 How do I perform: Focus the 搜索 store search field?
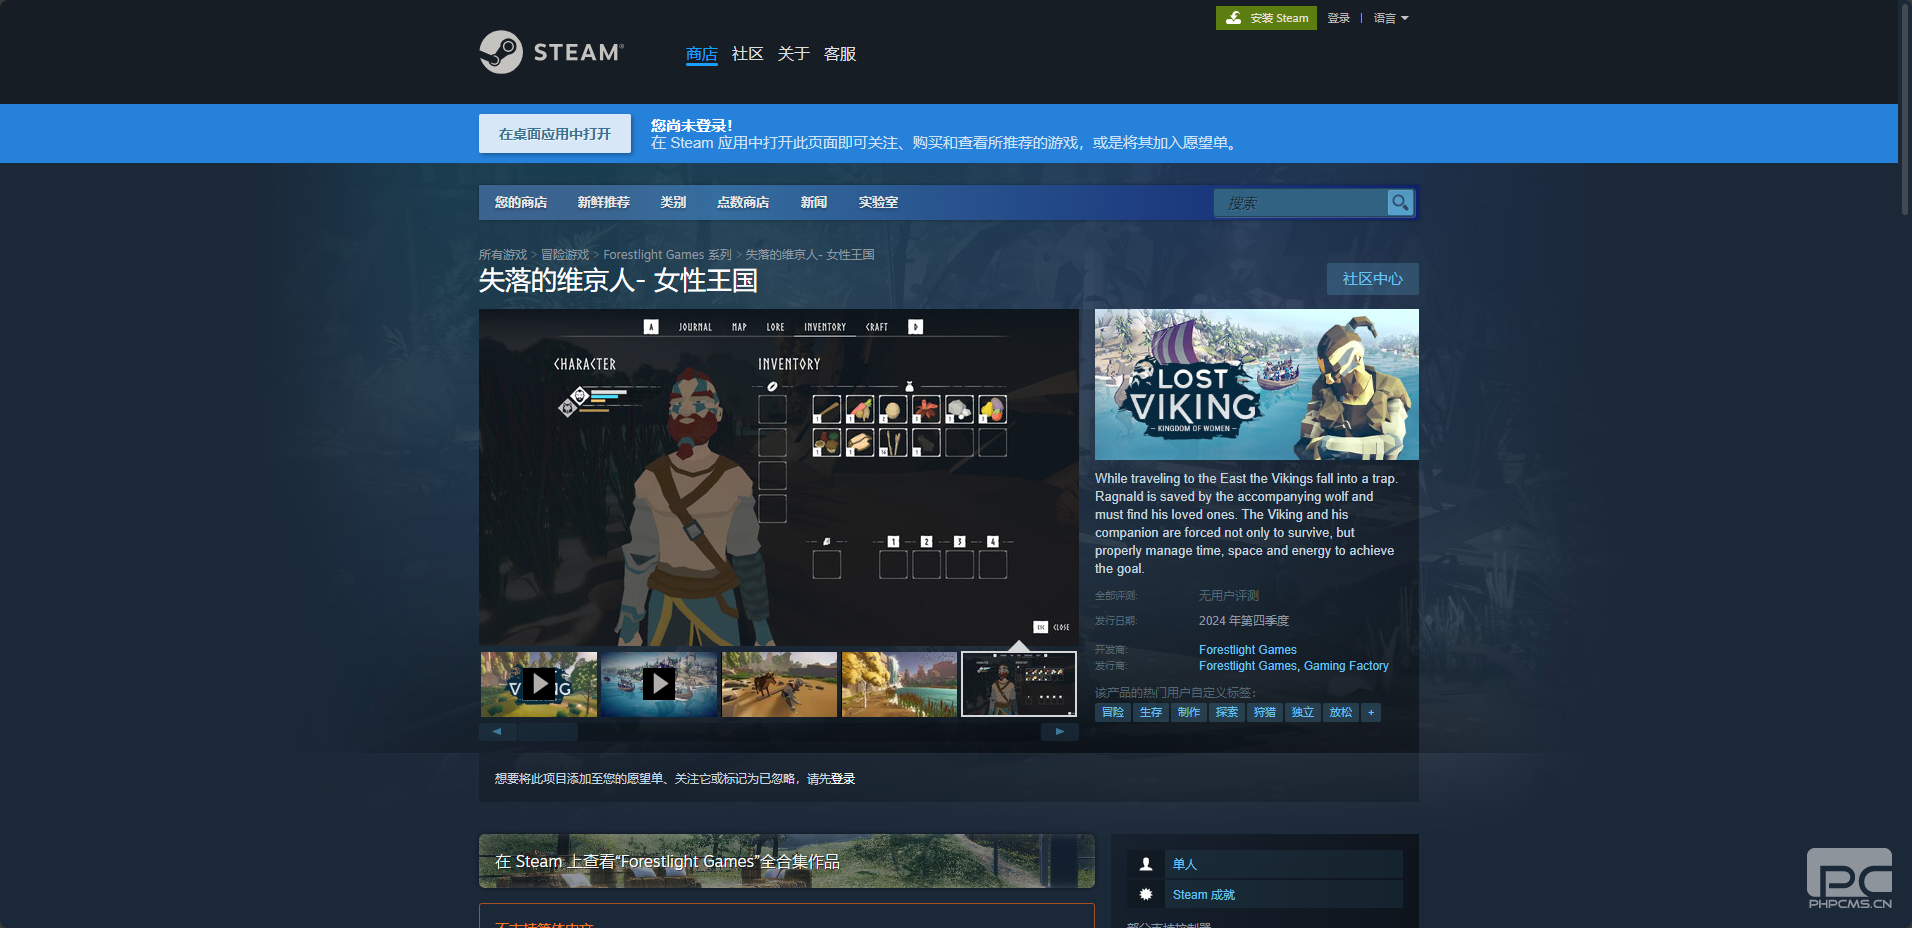pos(1300,203)
